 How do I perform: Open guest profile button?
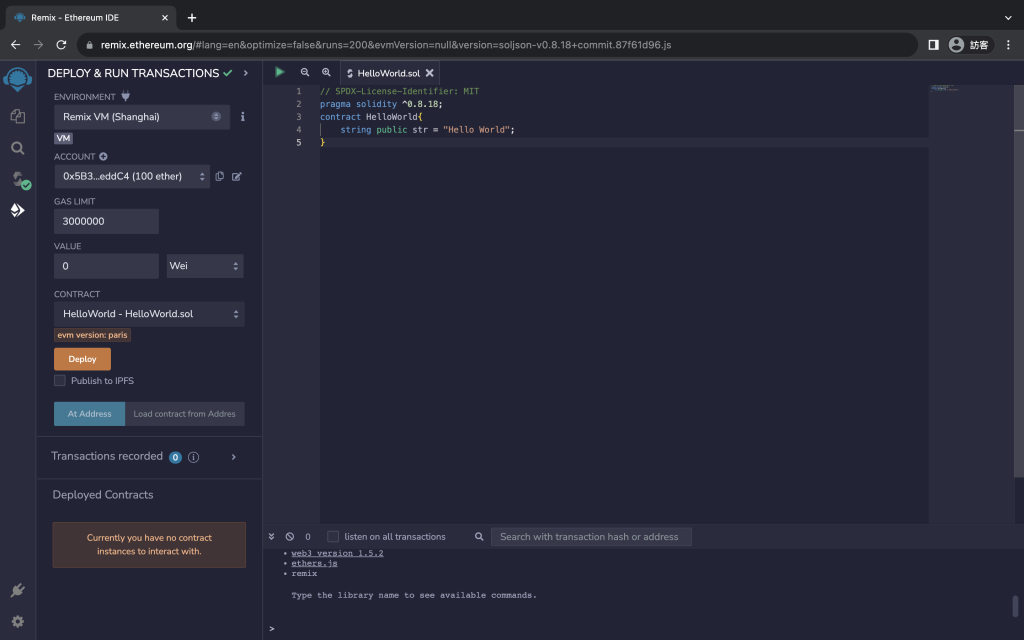point(970,44)
